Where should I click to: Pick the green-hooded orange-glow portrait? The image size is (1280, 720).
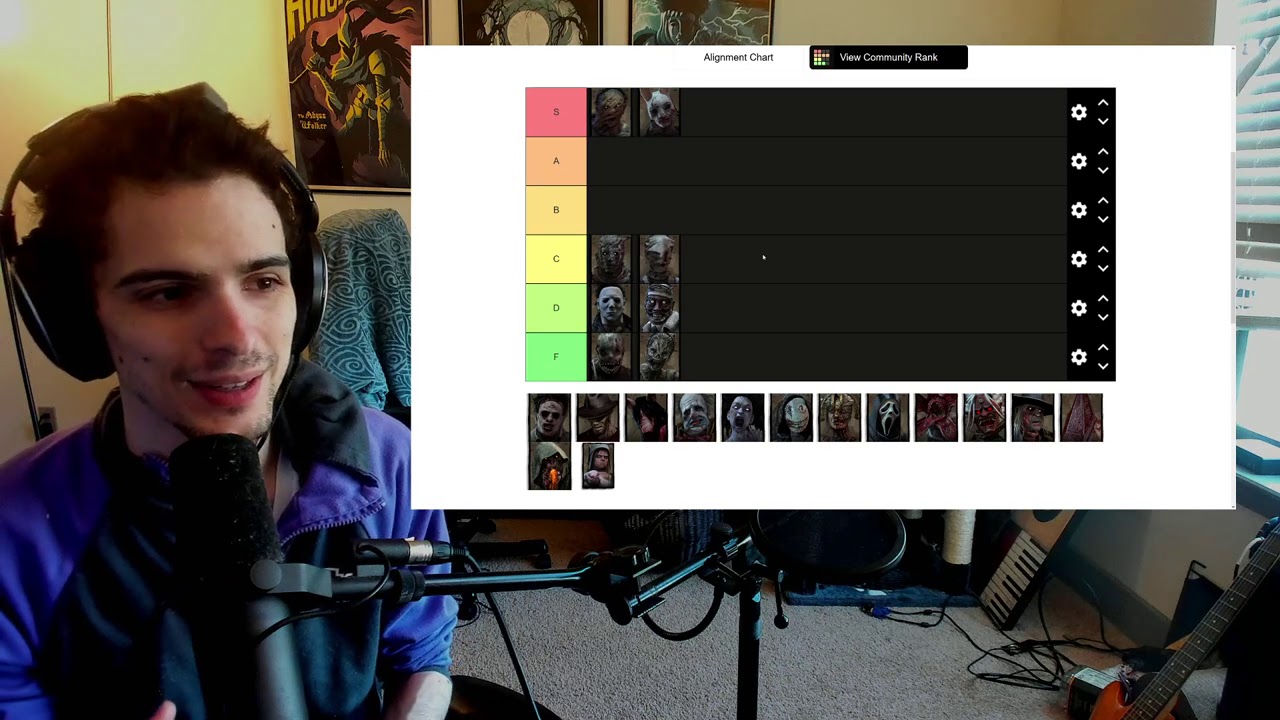(549, 466)
